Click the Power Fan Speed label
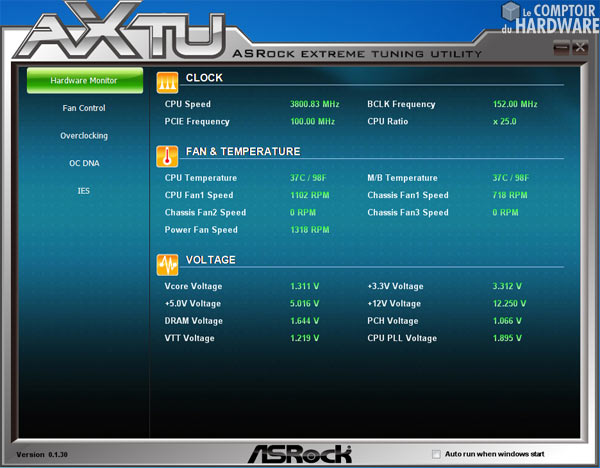This screenshot has width=600, height=468. 201,230
